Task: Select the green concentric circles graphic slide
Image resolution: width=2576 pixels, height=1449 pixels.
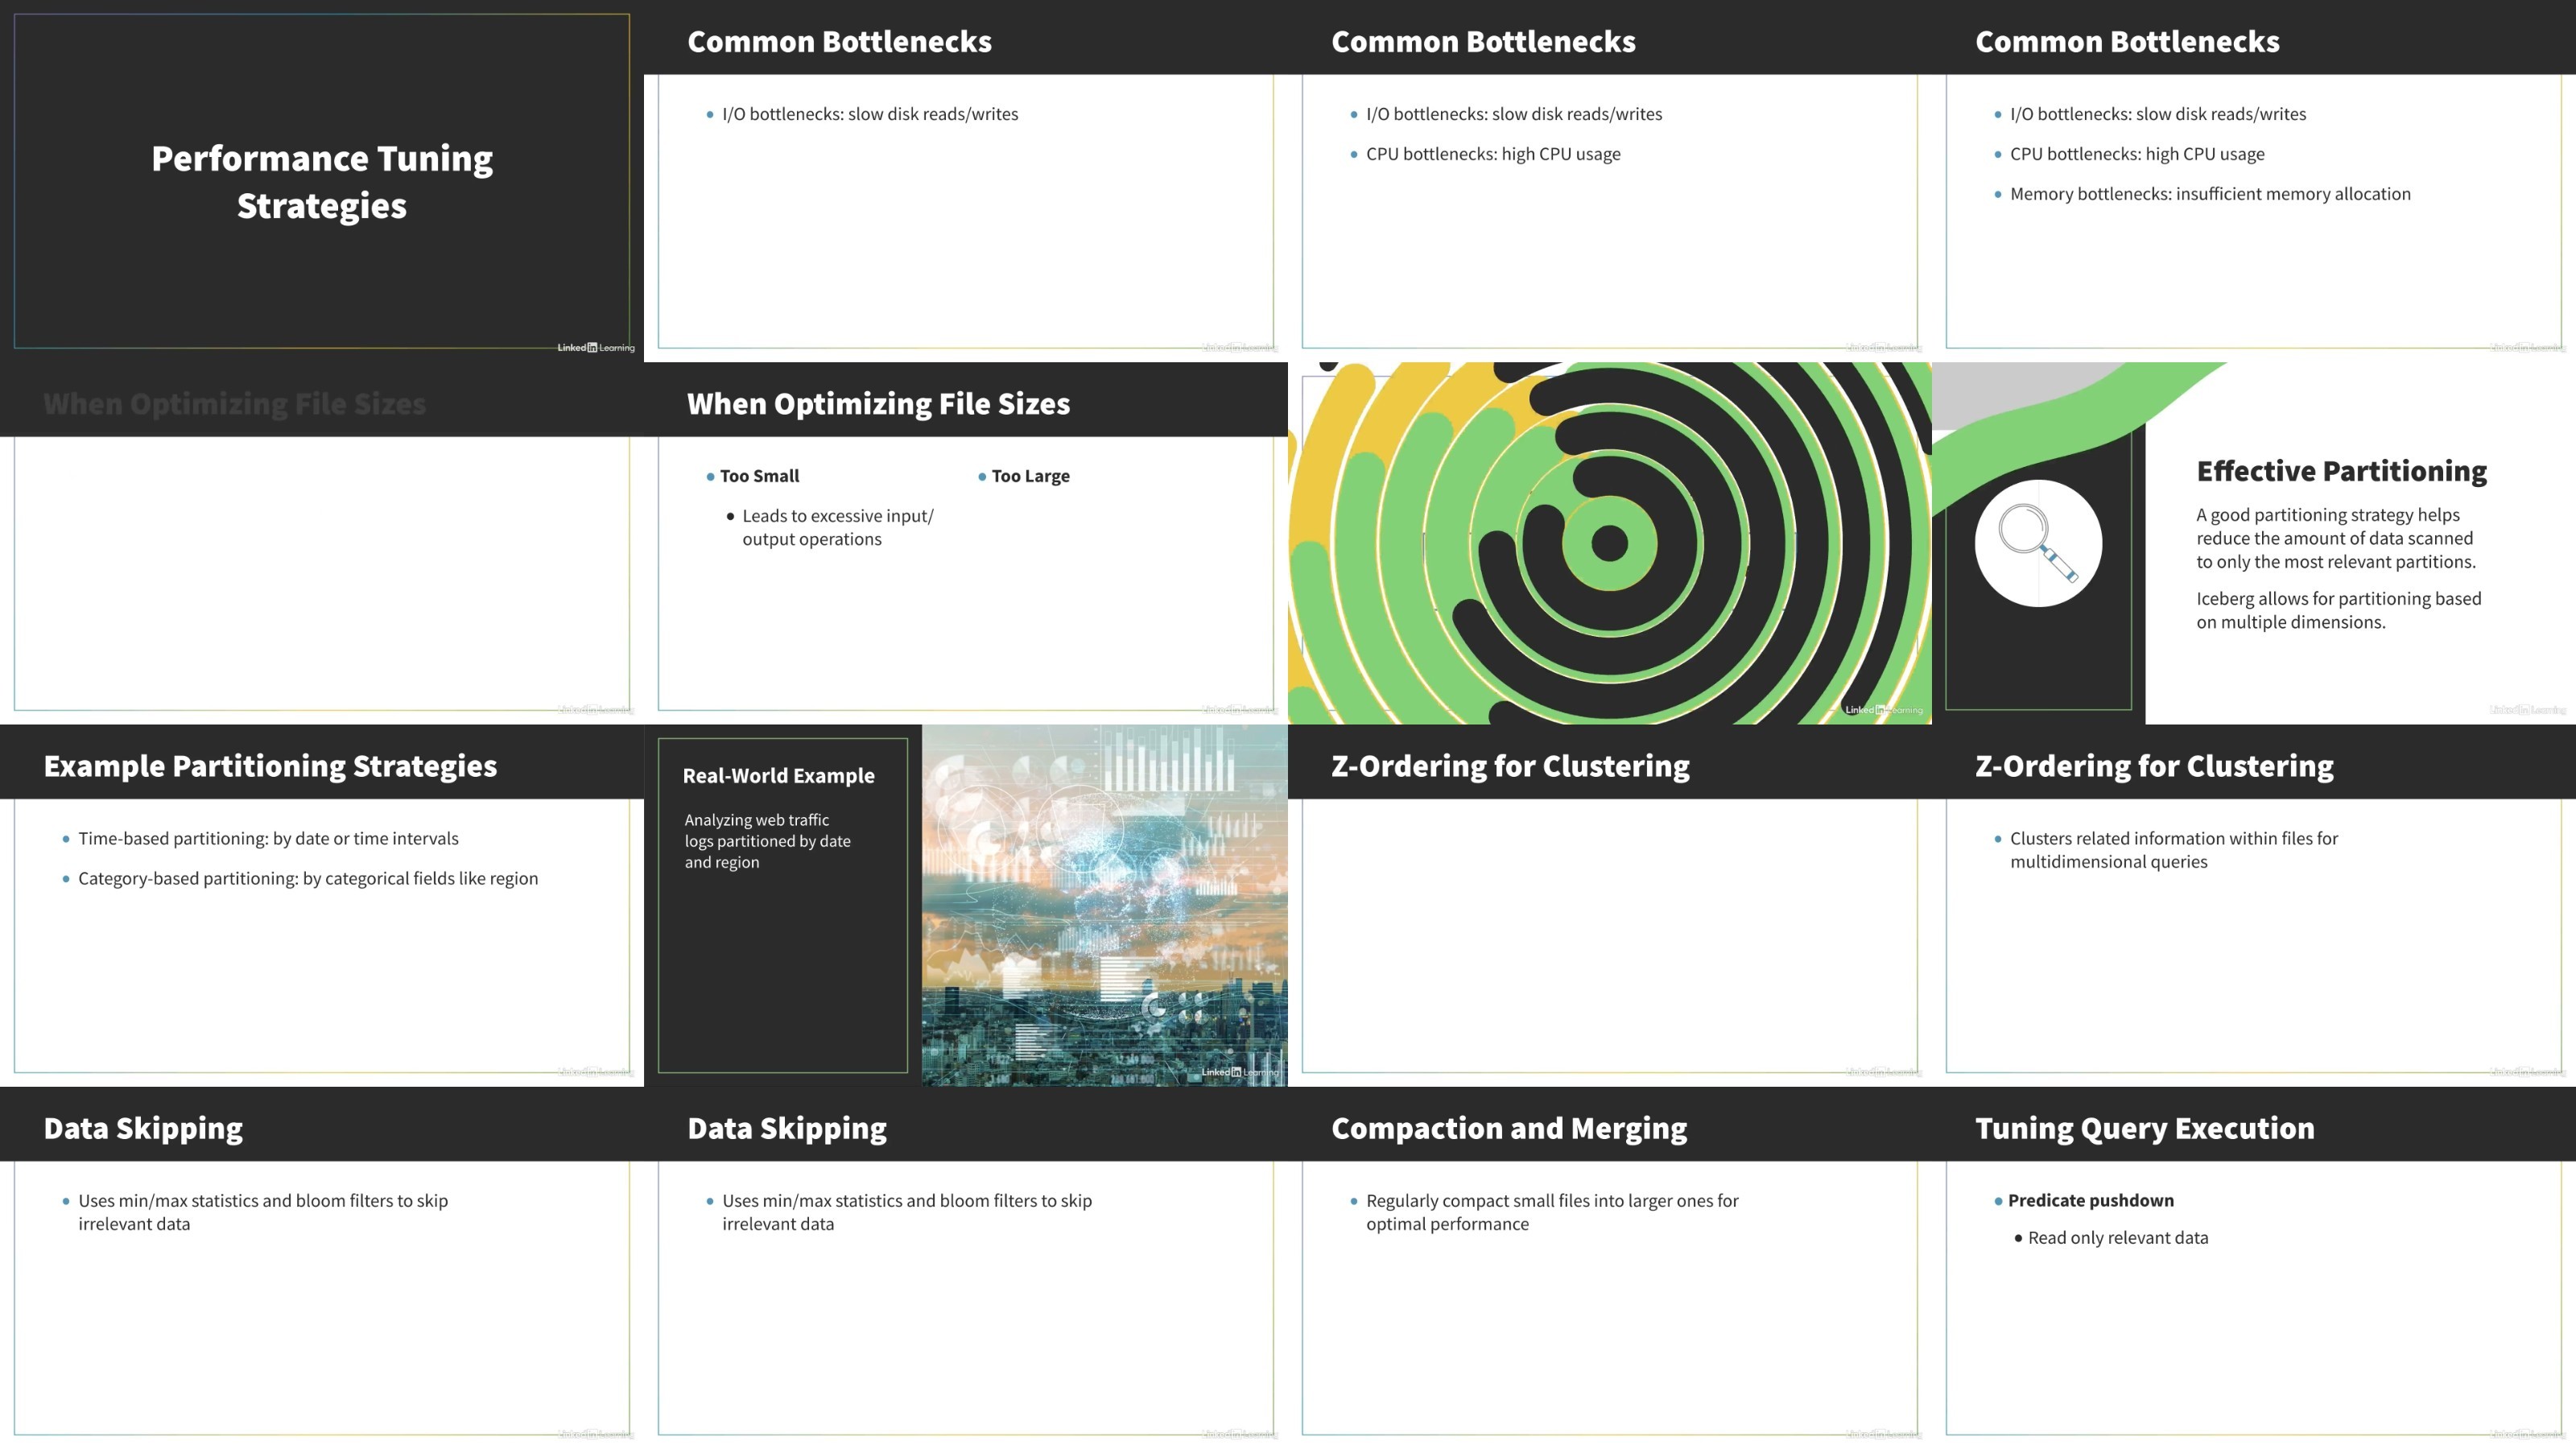Action: pyautogui.click(x=1610, y=543)
